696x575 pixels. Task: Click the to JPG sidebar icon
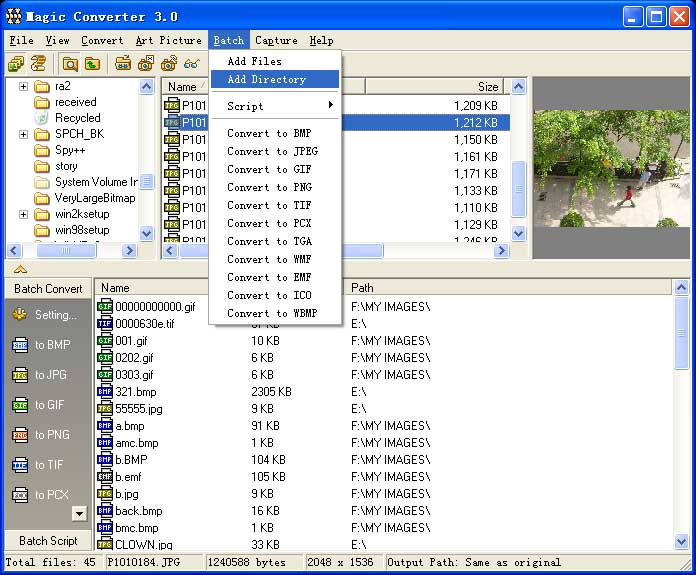tap(20, 375)
